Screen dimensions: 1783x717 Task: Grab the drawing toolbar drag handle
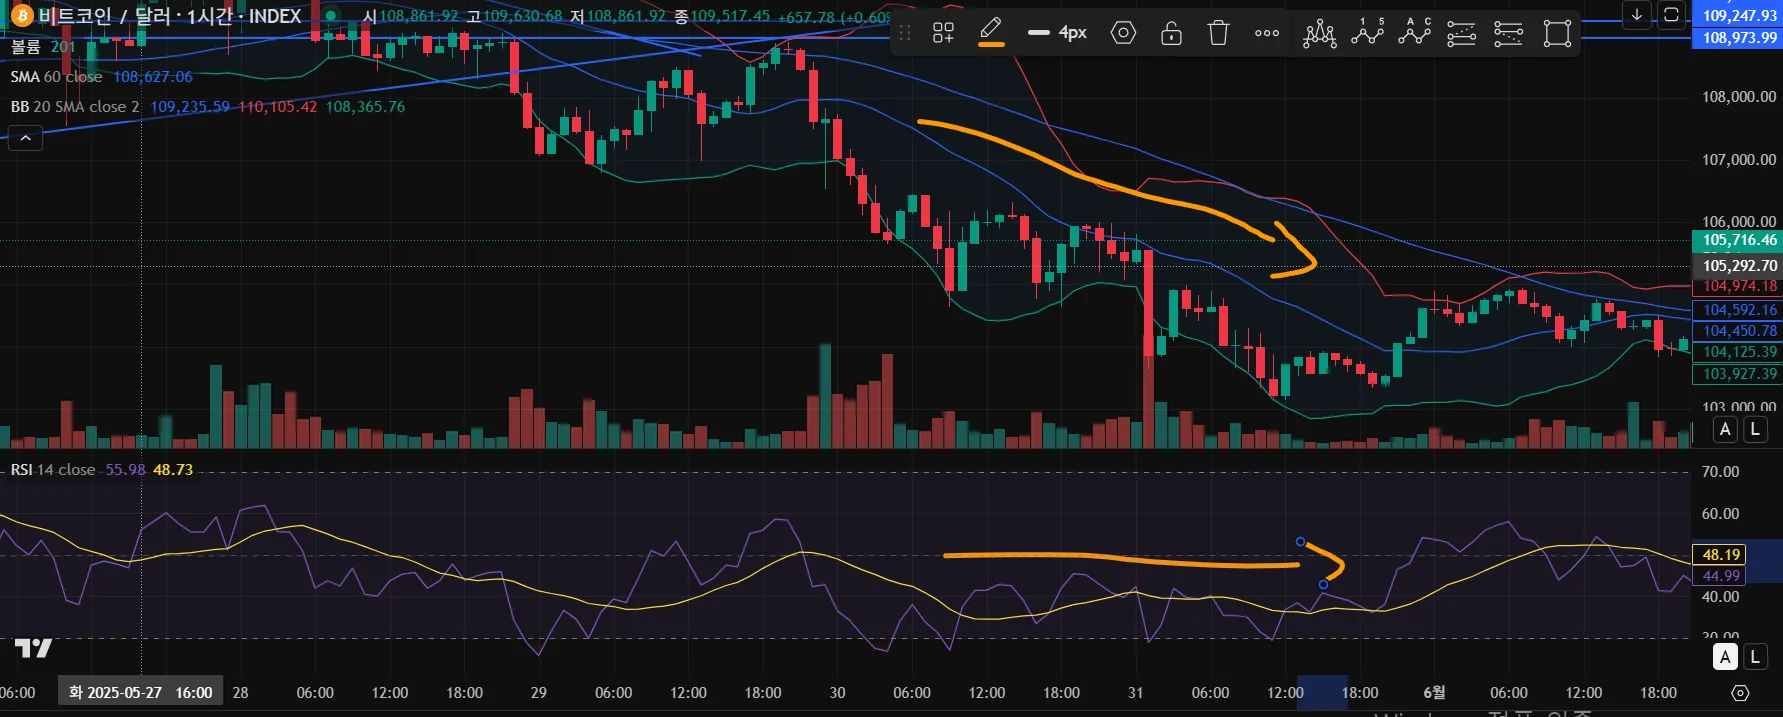[x=905, y=33]
